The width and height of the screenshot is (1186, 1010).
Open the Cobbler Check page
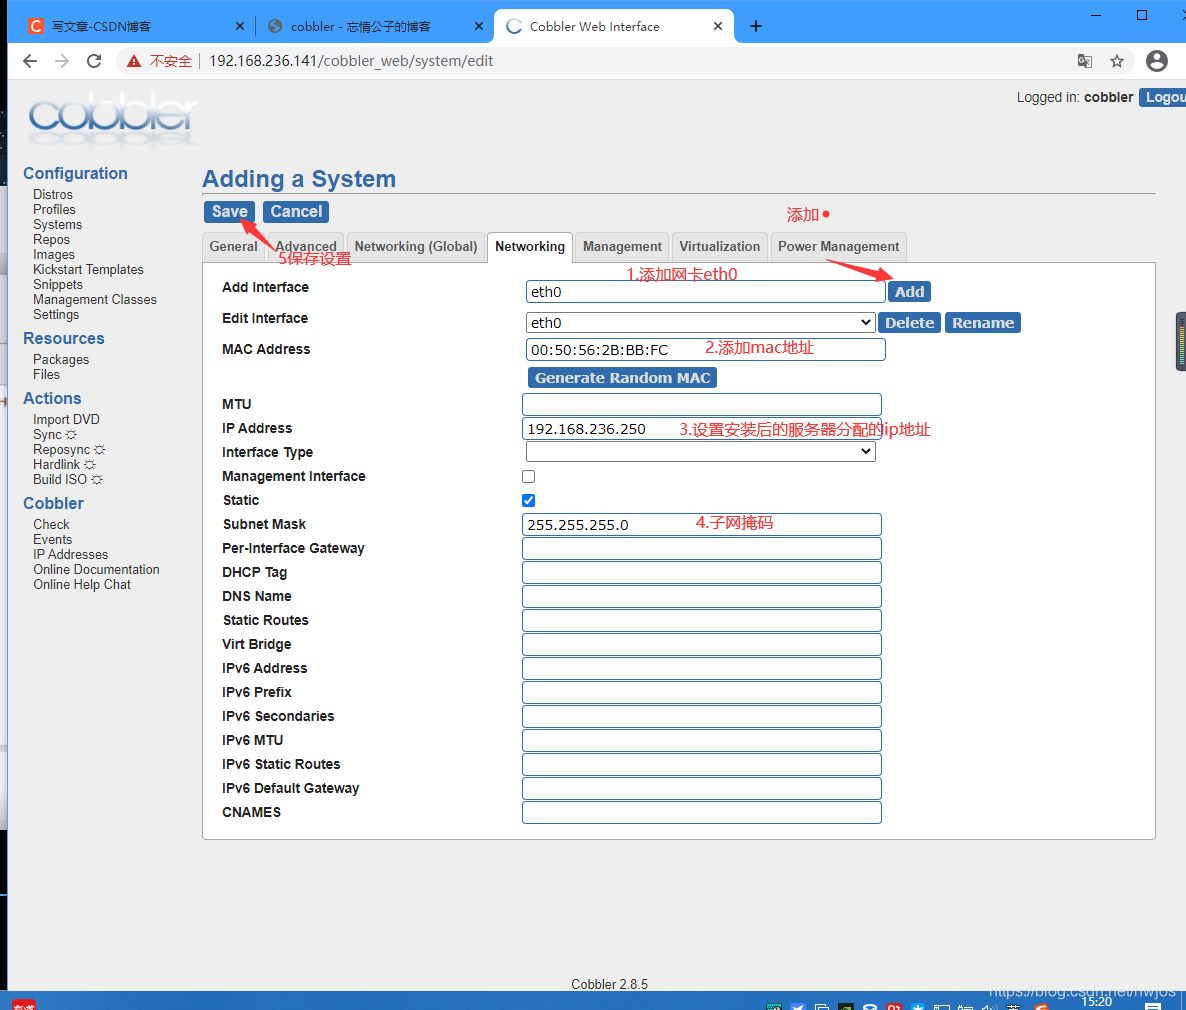point(51,524)
